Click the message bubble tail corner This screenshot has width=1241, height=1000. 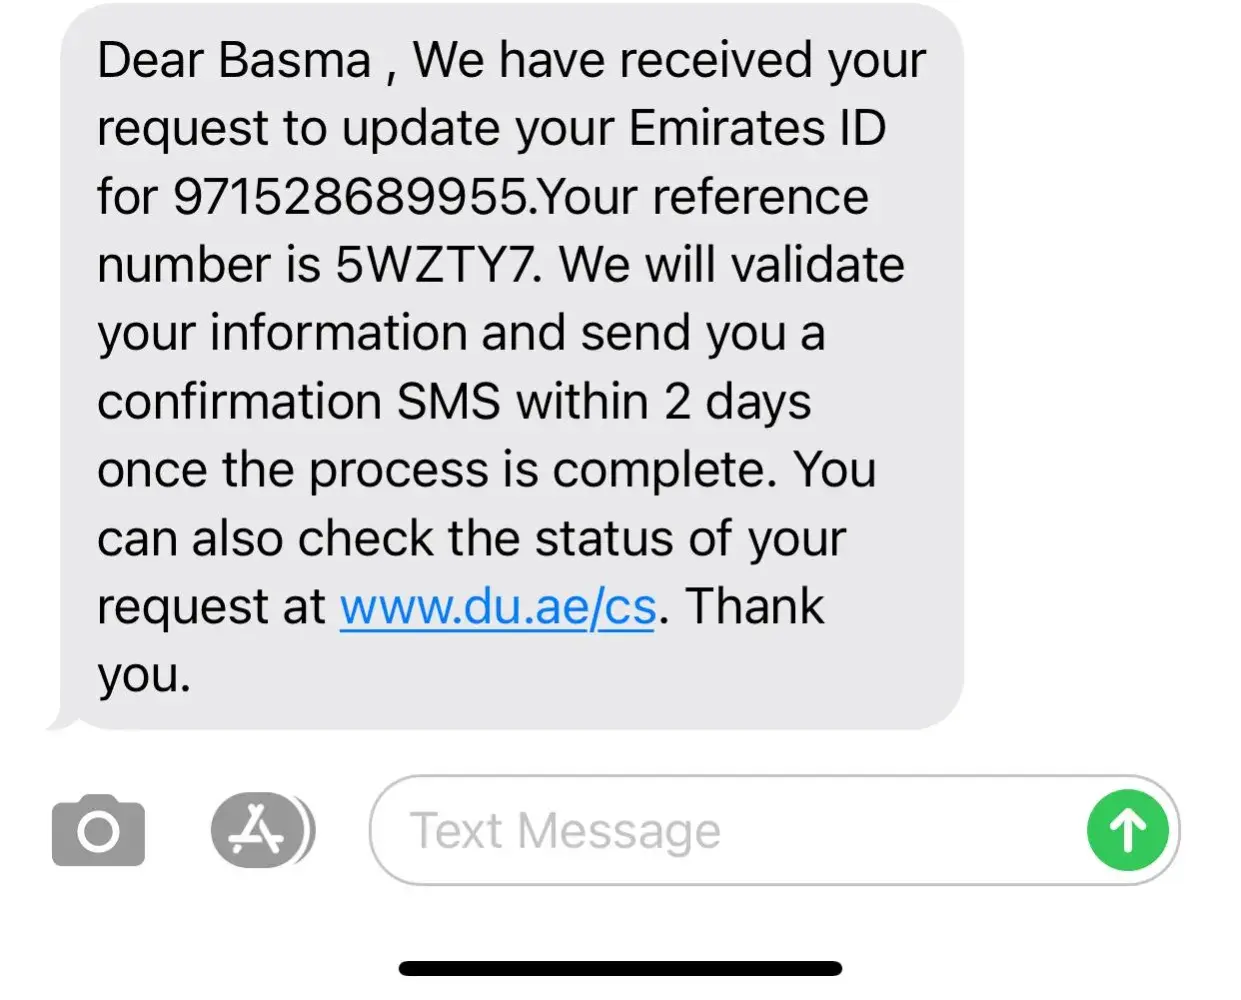[x=60, y=720]
